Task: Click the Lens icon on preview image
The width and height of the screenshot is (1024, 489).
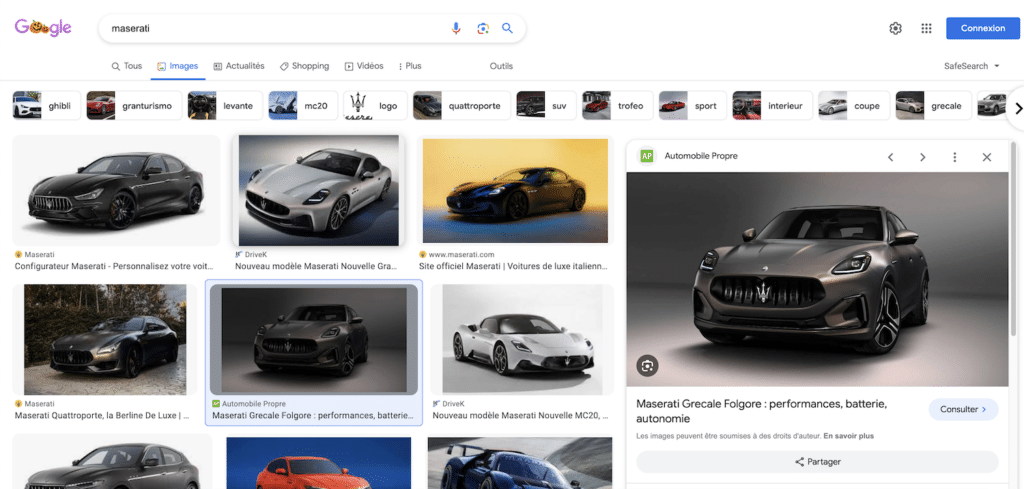Action: pyautogui.click(x=647, y=366)
